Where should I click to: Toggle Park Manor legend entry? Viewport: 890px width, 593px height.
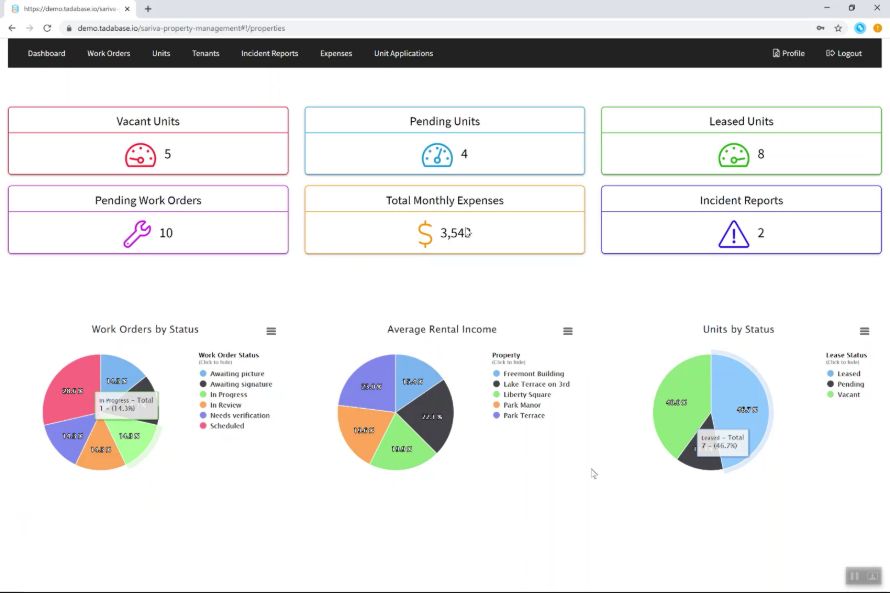click(x=517, y=405)
